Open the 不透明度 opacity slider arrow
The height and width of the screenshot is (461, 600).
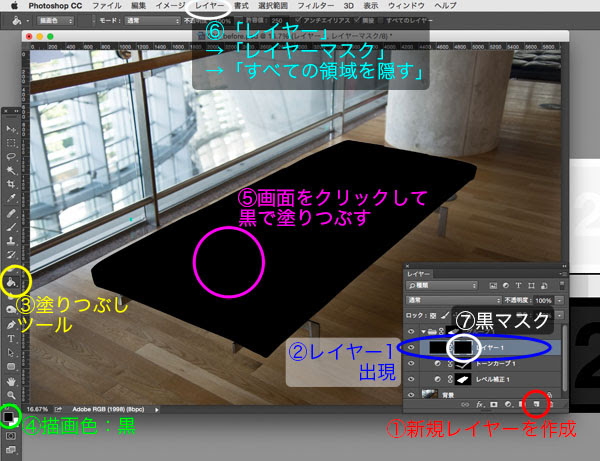[559, 300]
